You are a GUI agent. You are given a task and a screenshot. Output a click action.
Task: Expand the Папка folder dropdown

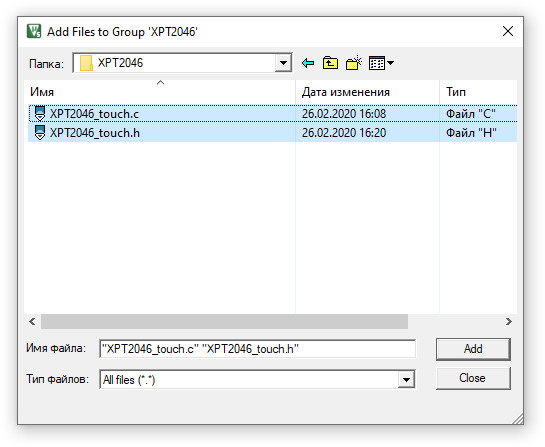283,63
